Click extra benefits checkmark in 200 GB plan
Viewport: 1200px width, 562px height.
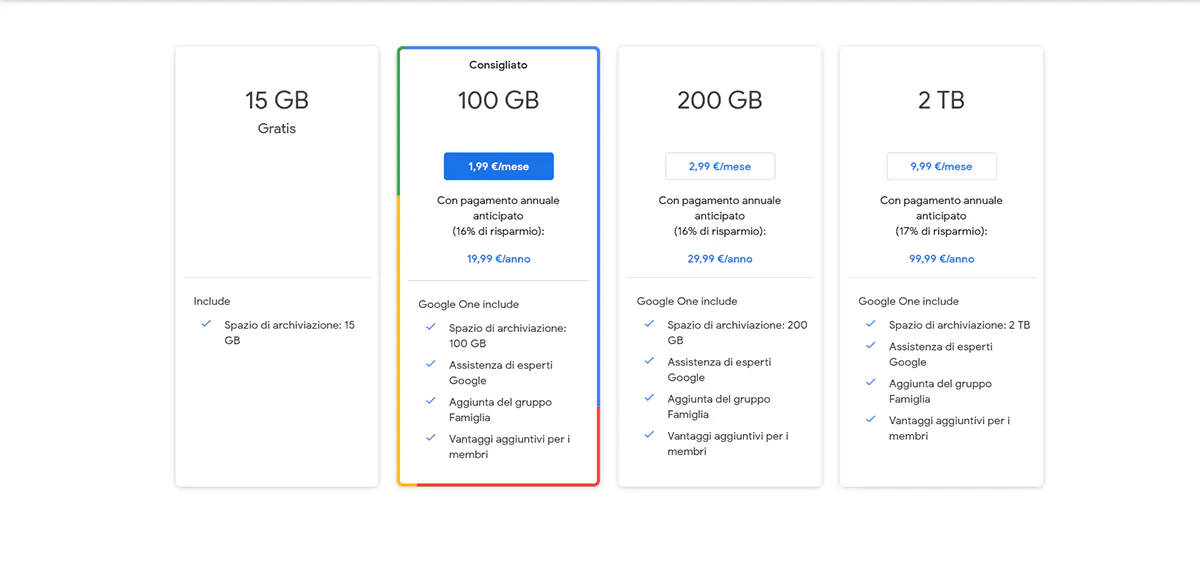pyautogui.click(x=649, y=435)
